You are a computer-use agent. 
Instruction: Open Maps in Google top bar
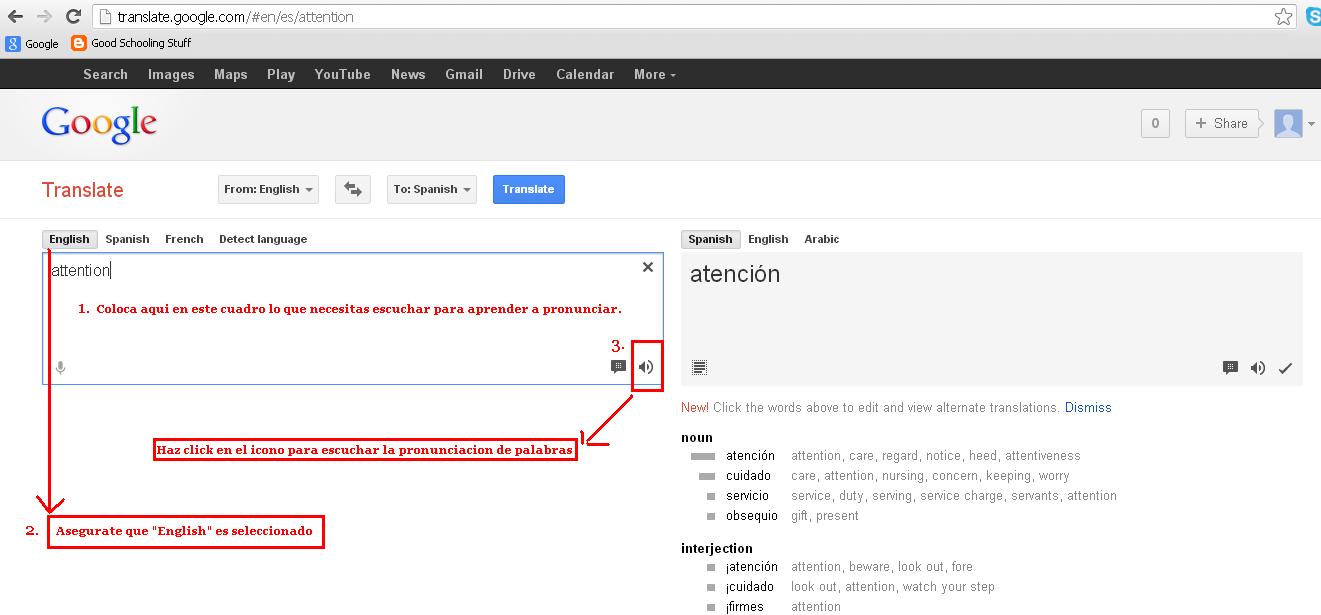point(230,74)
